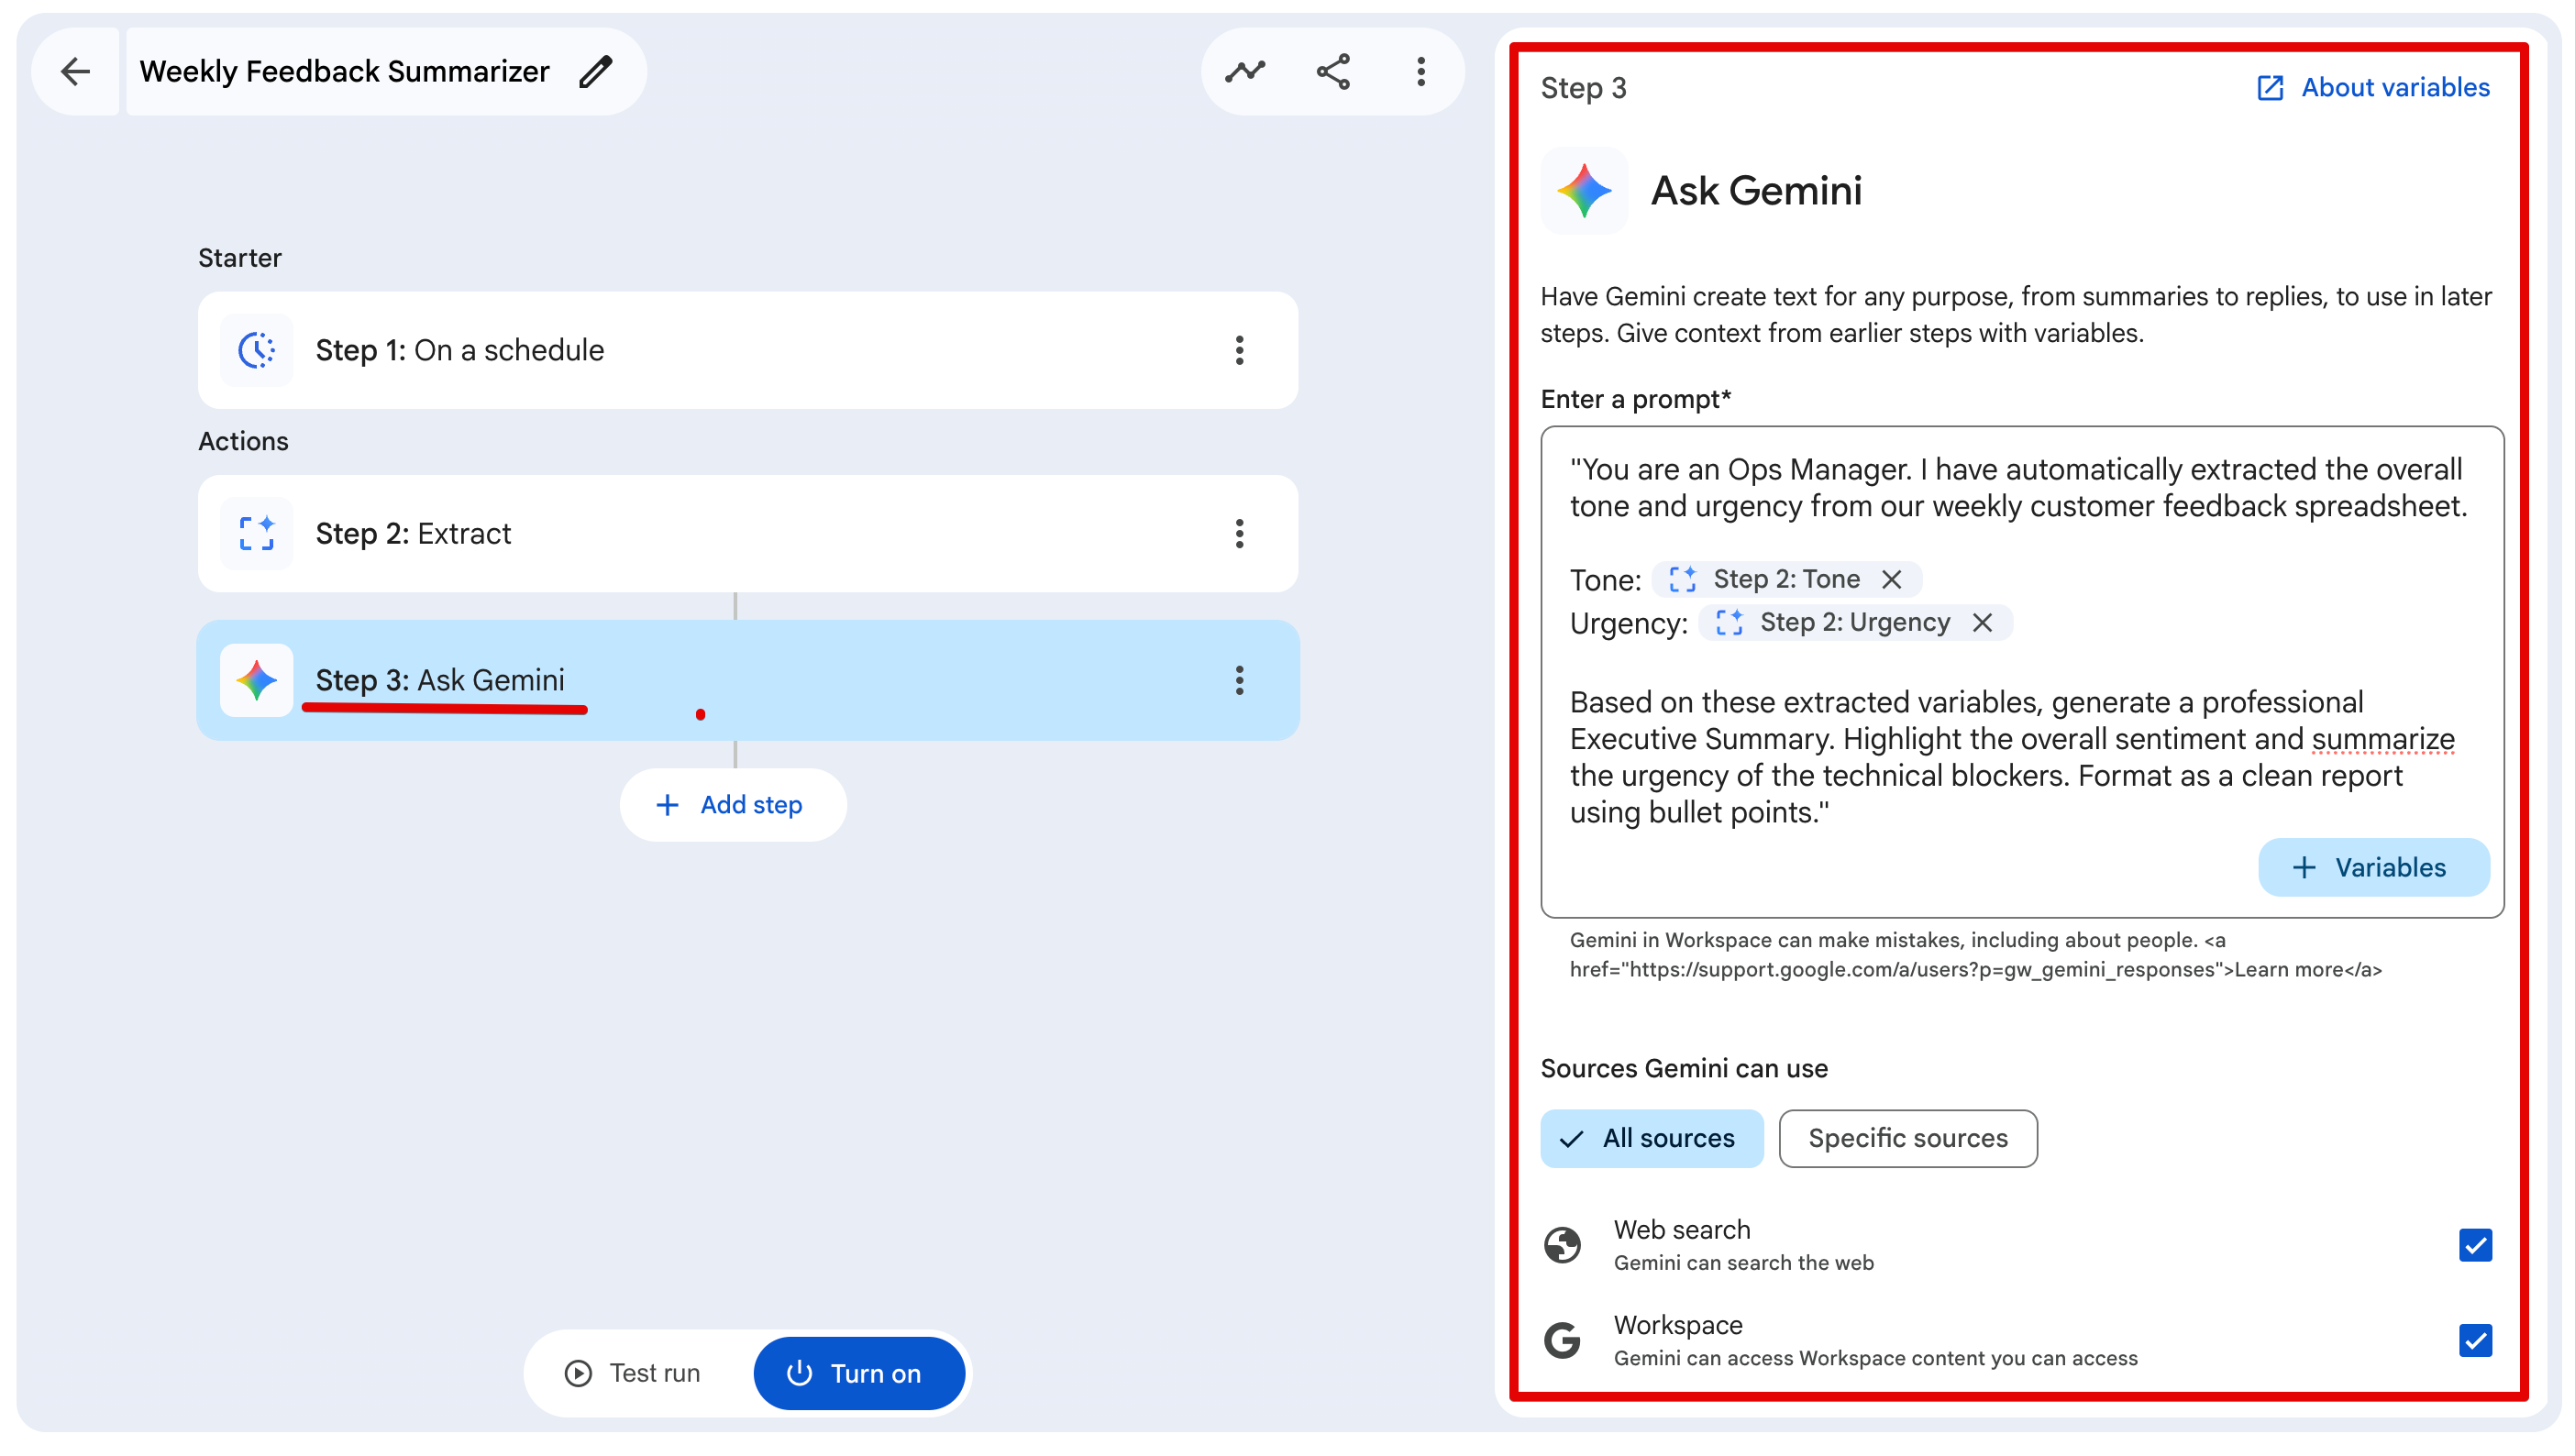This screenshot has width=2575, height=1456.
Task: Click the schedule clock icon on Step 1
Action: pyautogui.click(x=256, y=350)
